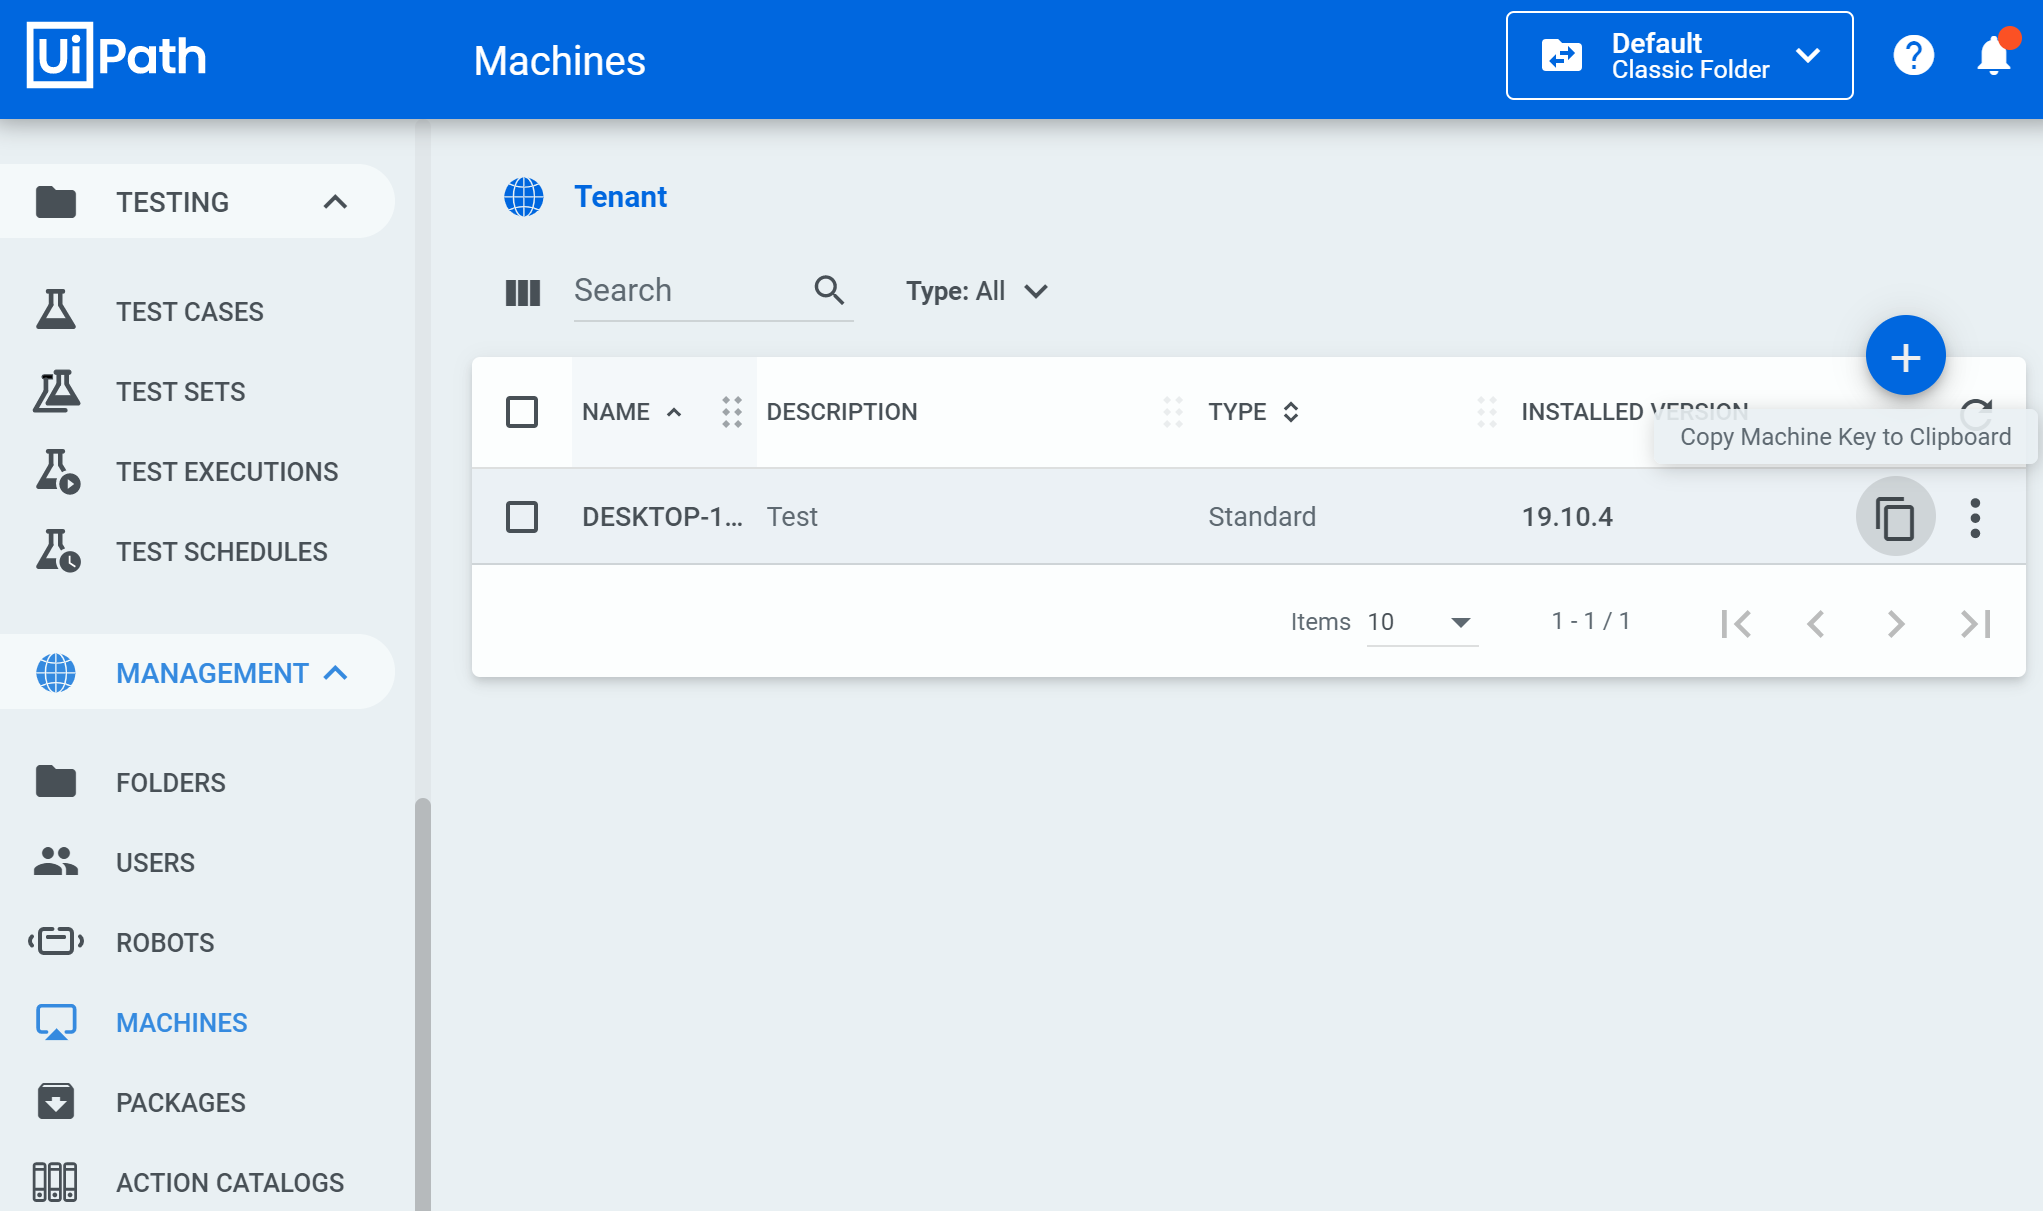Go to Robots in sidebar
The width and height of the screenshot is (2043, 1211).
click(x=165, y=942)
